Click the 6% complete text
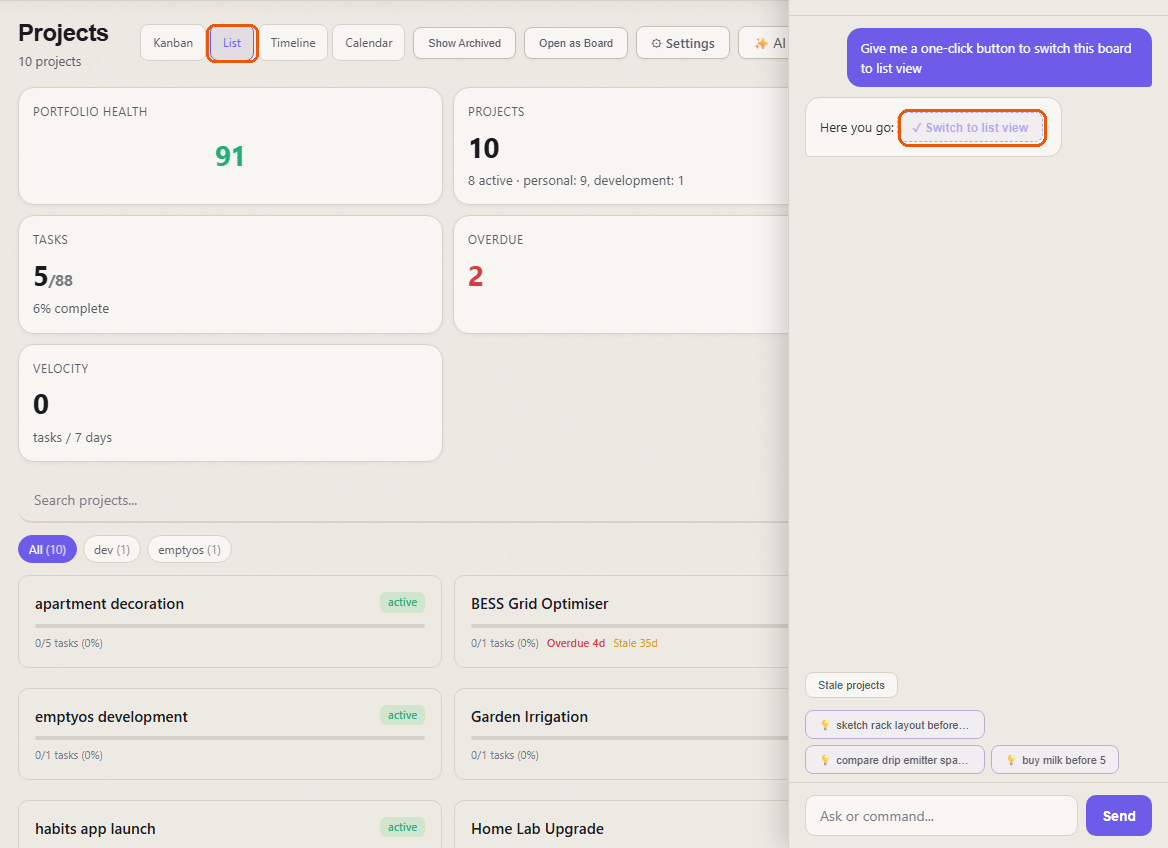 71,308
